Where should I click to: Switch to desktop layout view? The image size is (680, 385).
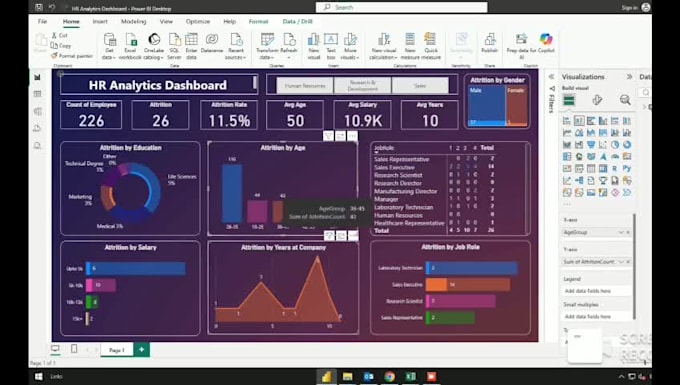(55, 349)
